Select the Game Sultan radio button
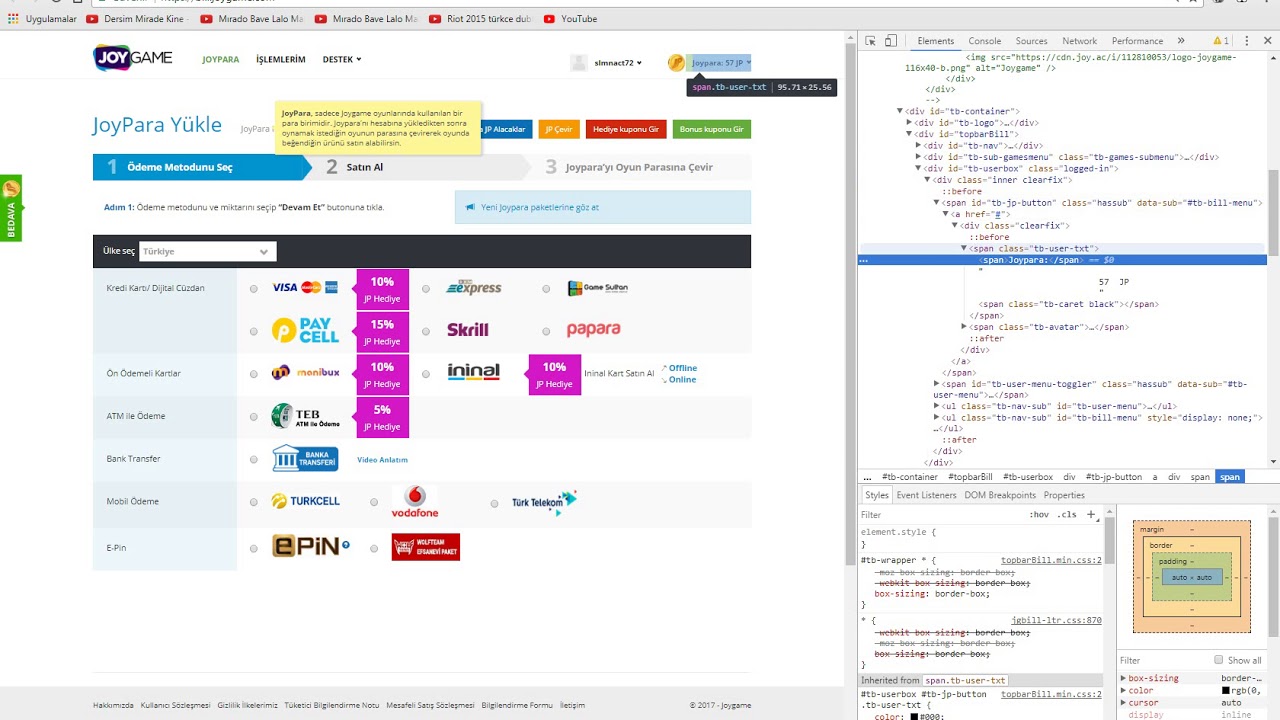The image size is (1280, 720). click(x=546, y=289)
